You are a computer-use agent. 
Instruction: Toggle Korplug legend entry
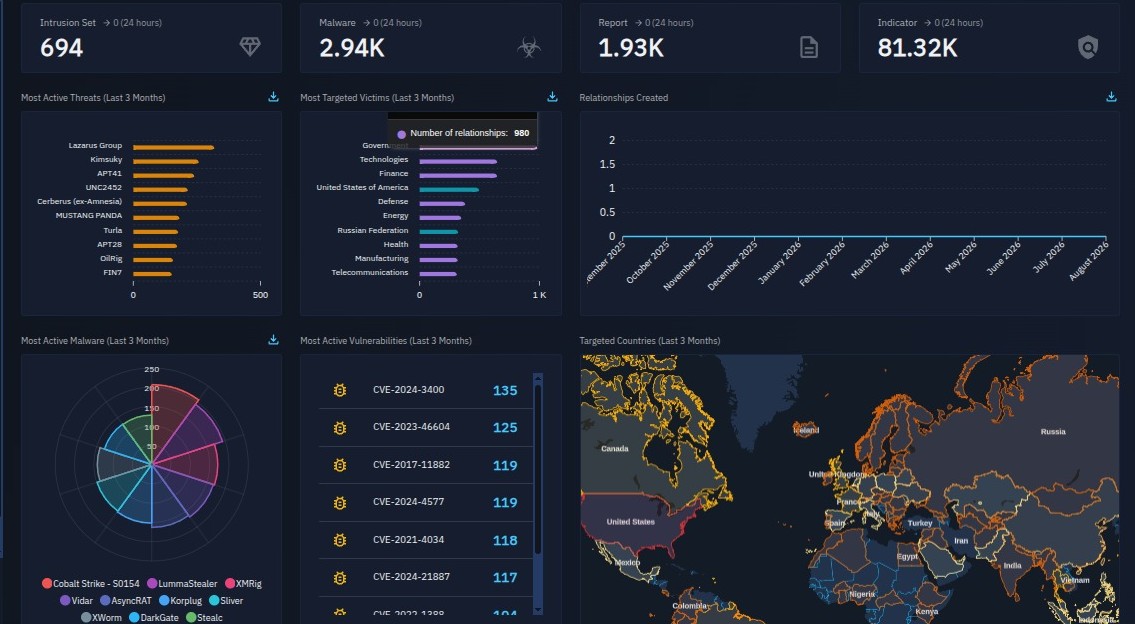[x=180, y=601]
